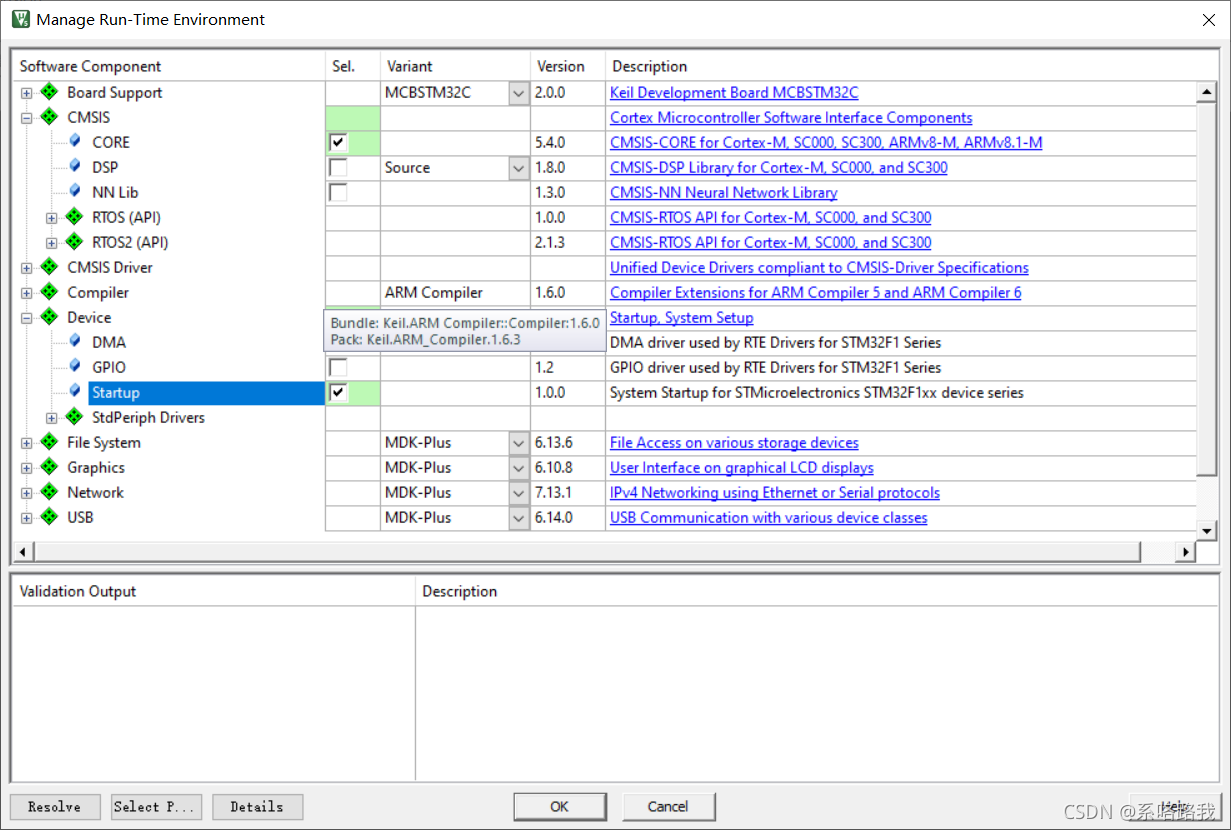1231x830 pixels.
Task: Expand the RTOS (API) node
Action: 52,218
